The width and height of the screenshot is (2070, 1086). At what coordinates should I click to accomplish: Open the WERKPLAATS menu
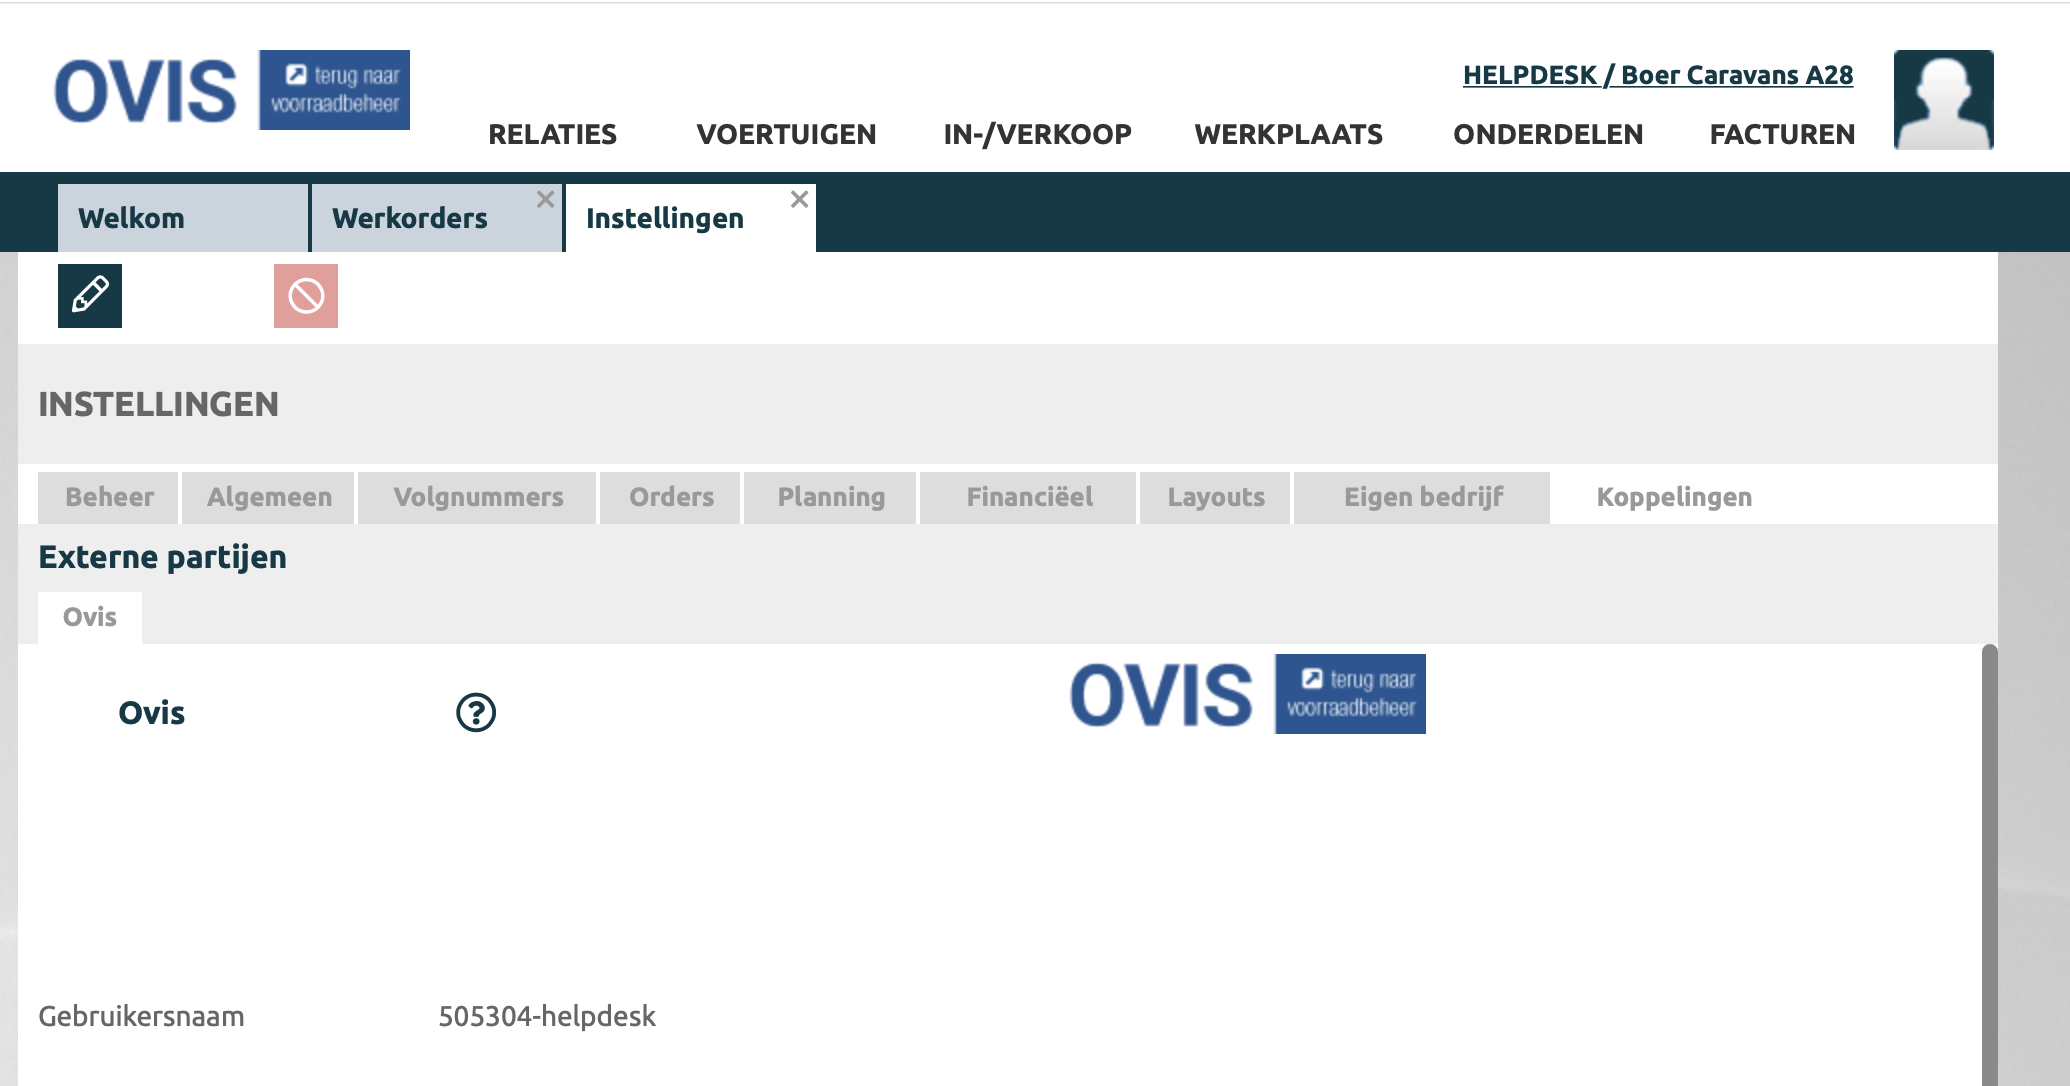[1288, 134]
